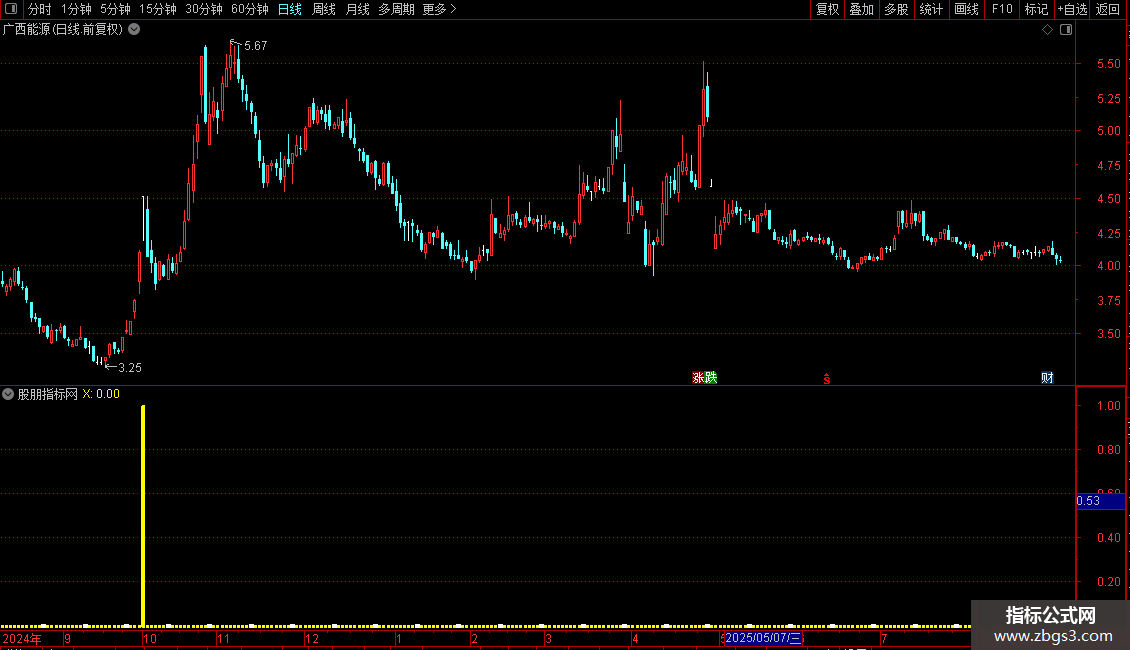This screenshot has height=650, width=1130.
Task: Click month 7 on the time axis
Action: coord(884,638)
